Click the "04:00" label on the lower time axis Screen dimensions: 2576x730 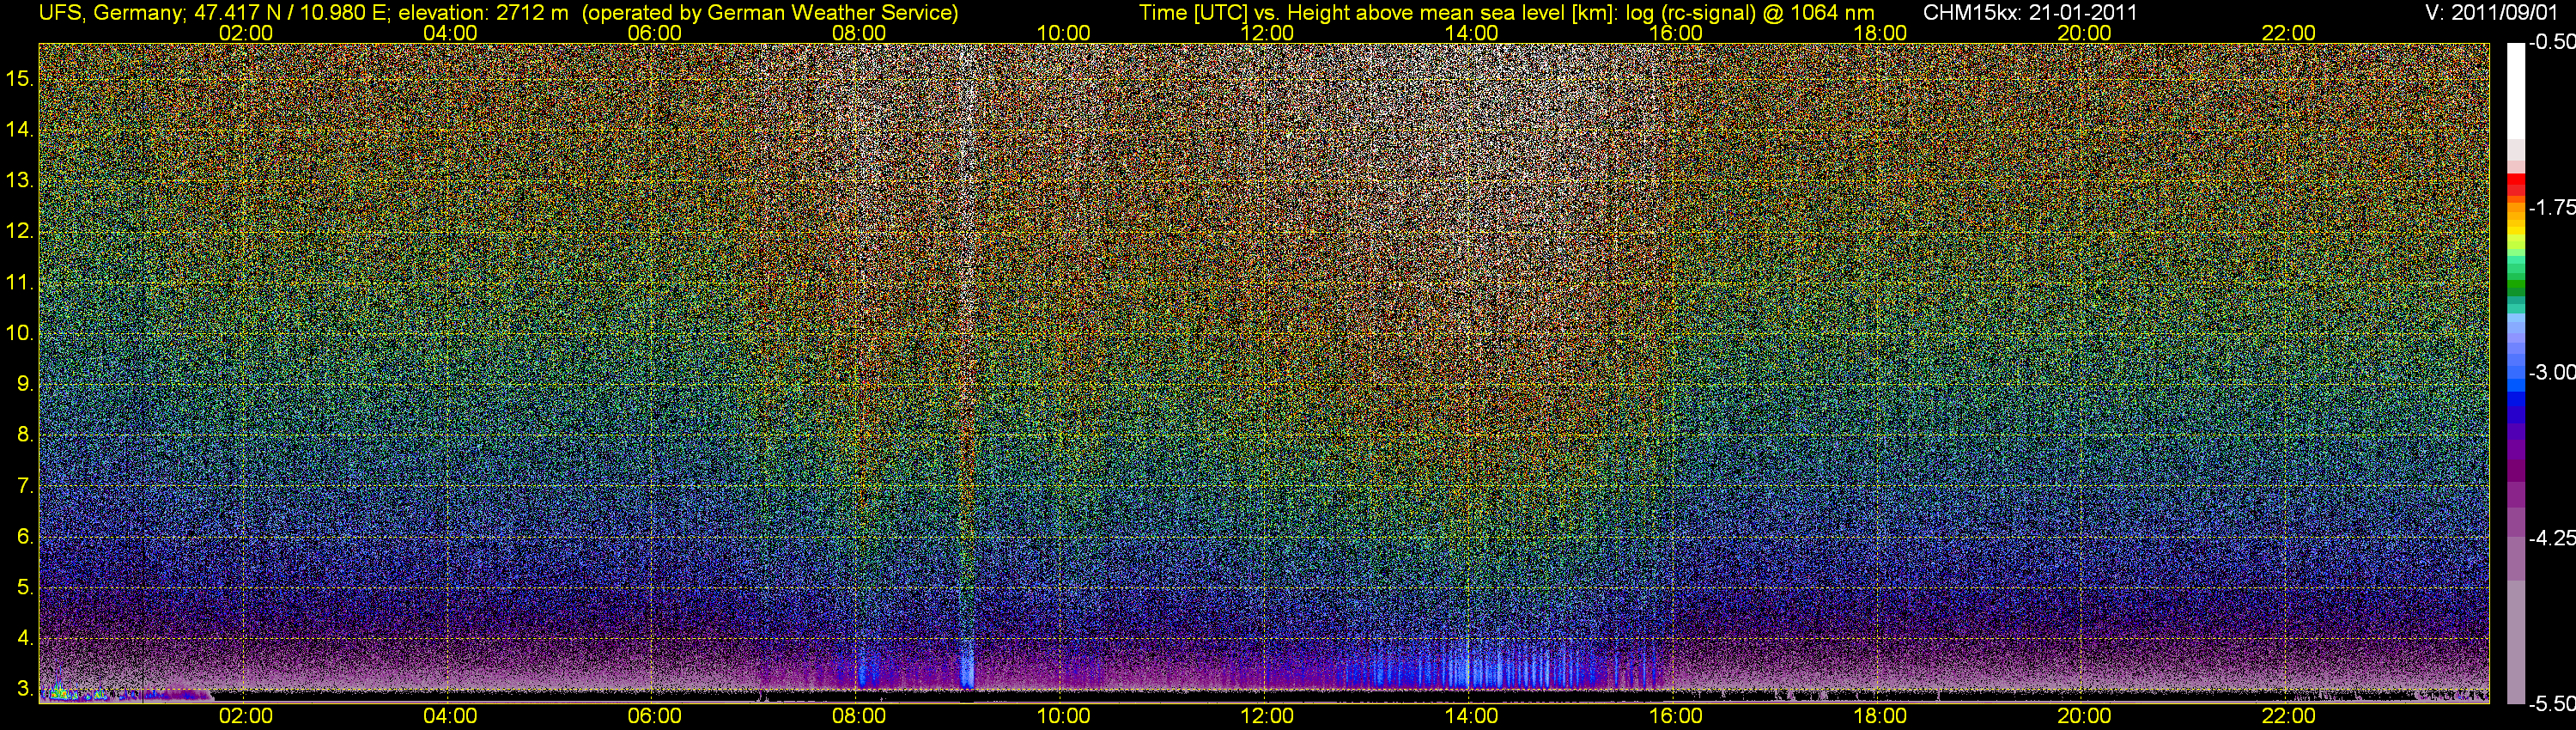(450, 716)
